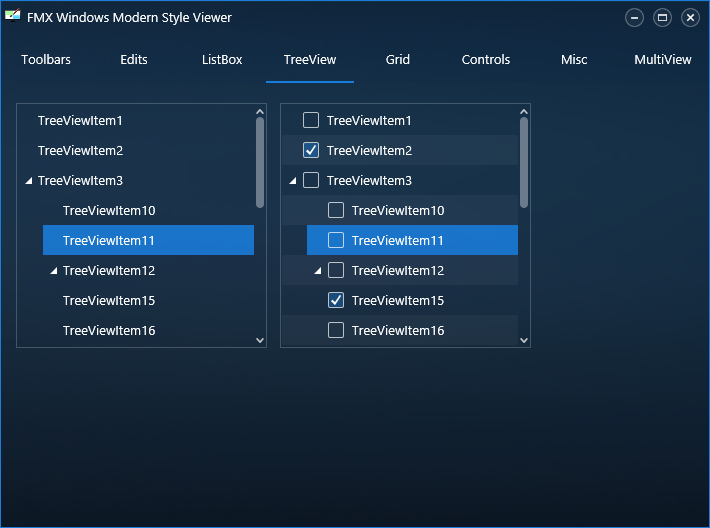The height and width of the screenshot is (528, 710).
Task: Select TreeViewItem1 in left tree
Action: (x=80, y=120)
